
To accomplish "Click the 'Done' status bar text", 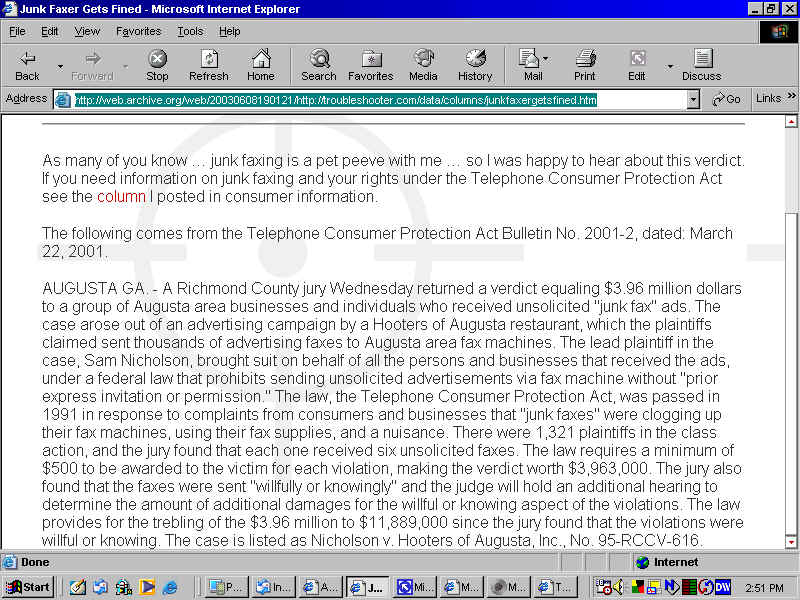I will point(35,562).
